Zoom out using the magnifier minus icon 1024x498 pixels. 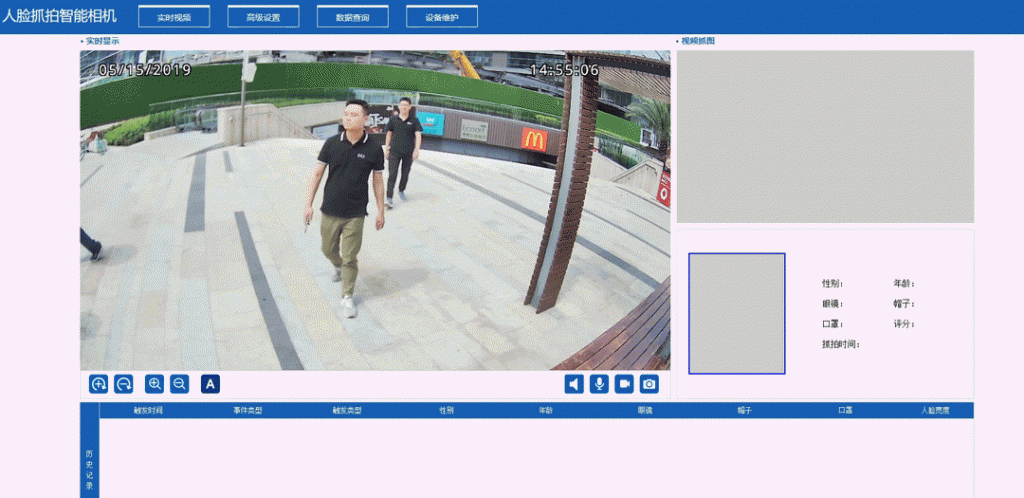[x=180, y=383]
